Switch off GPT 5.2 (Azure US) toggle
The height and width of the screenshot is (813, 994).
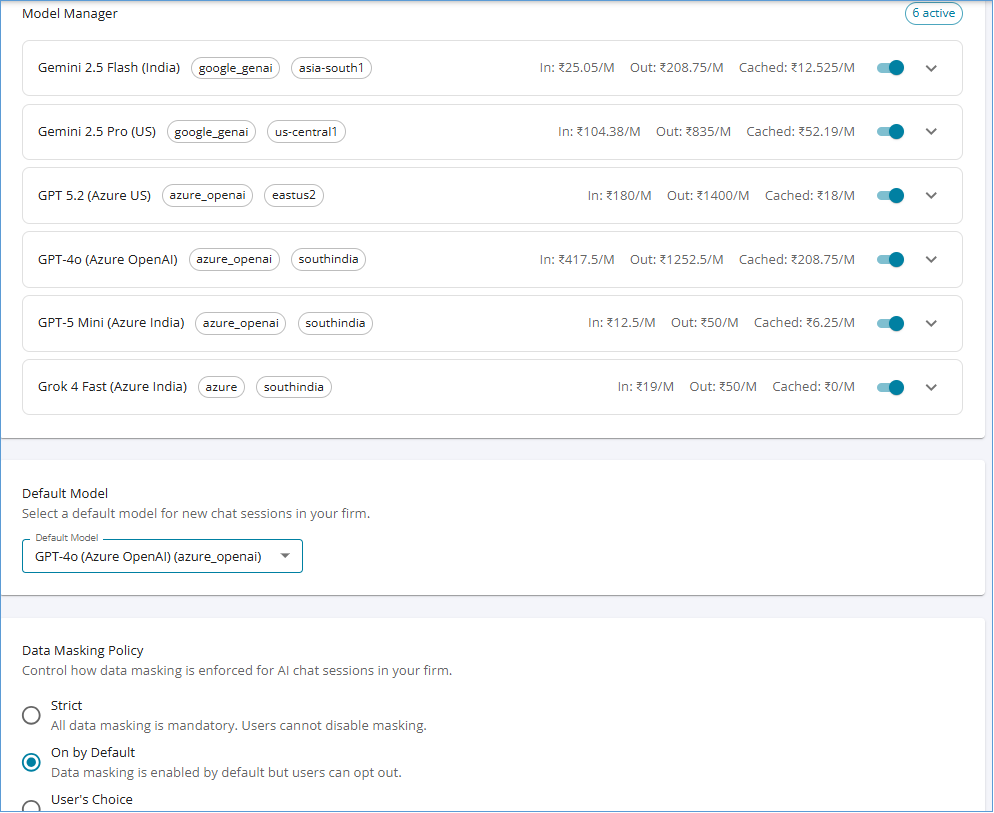[x=890, y=195]
